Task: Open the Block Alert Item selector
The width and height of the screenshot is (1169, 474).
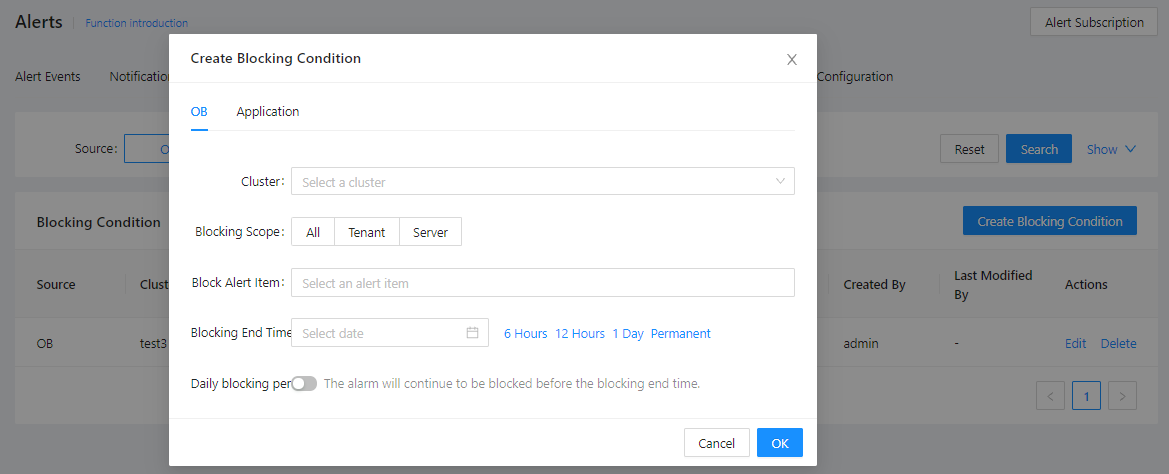Action: [x=542, y=283]
